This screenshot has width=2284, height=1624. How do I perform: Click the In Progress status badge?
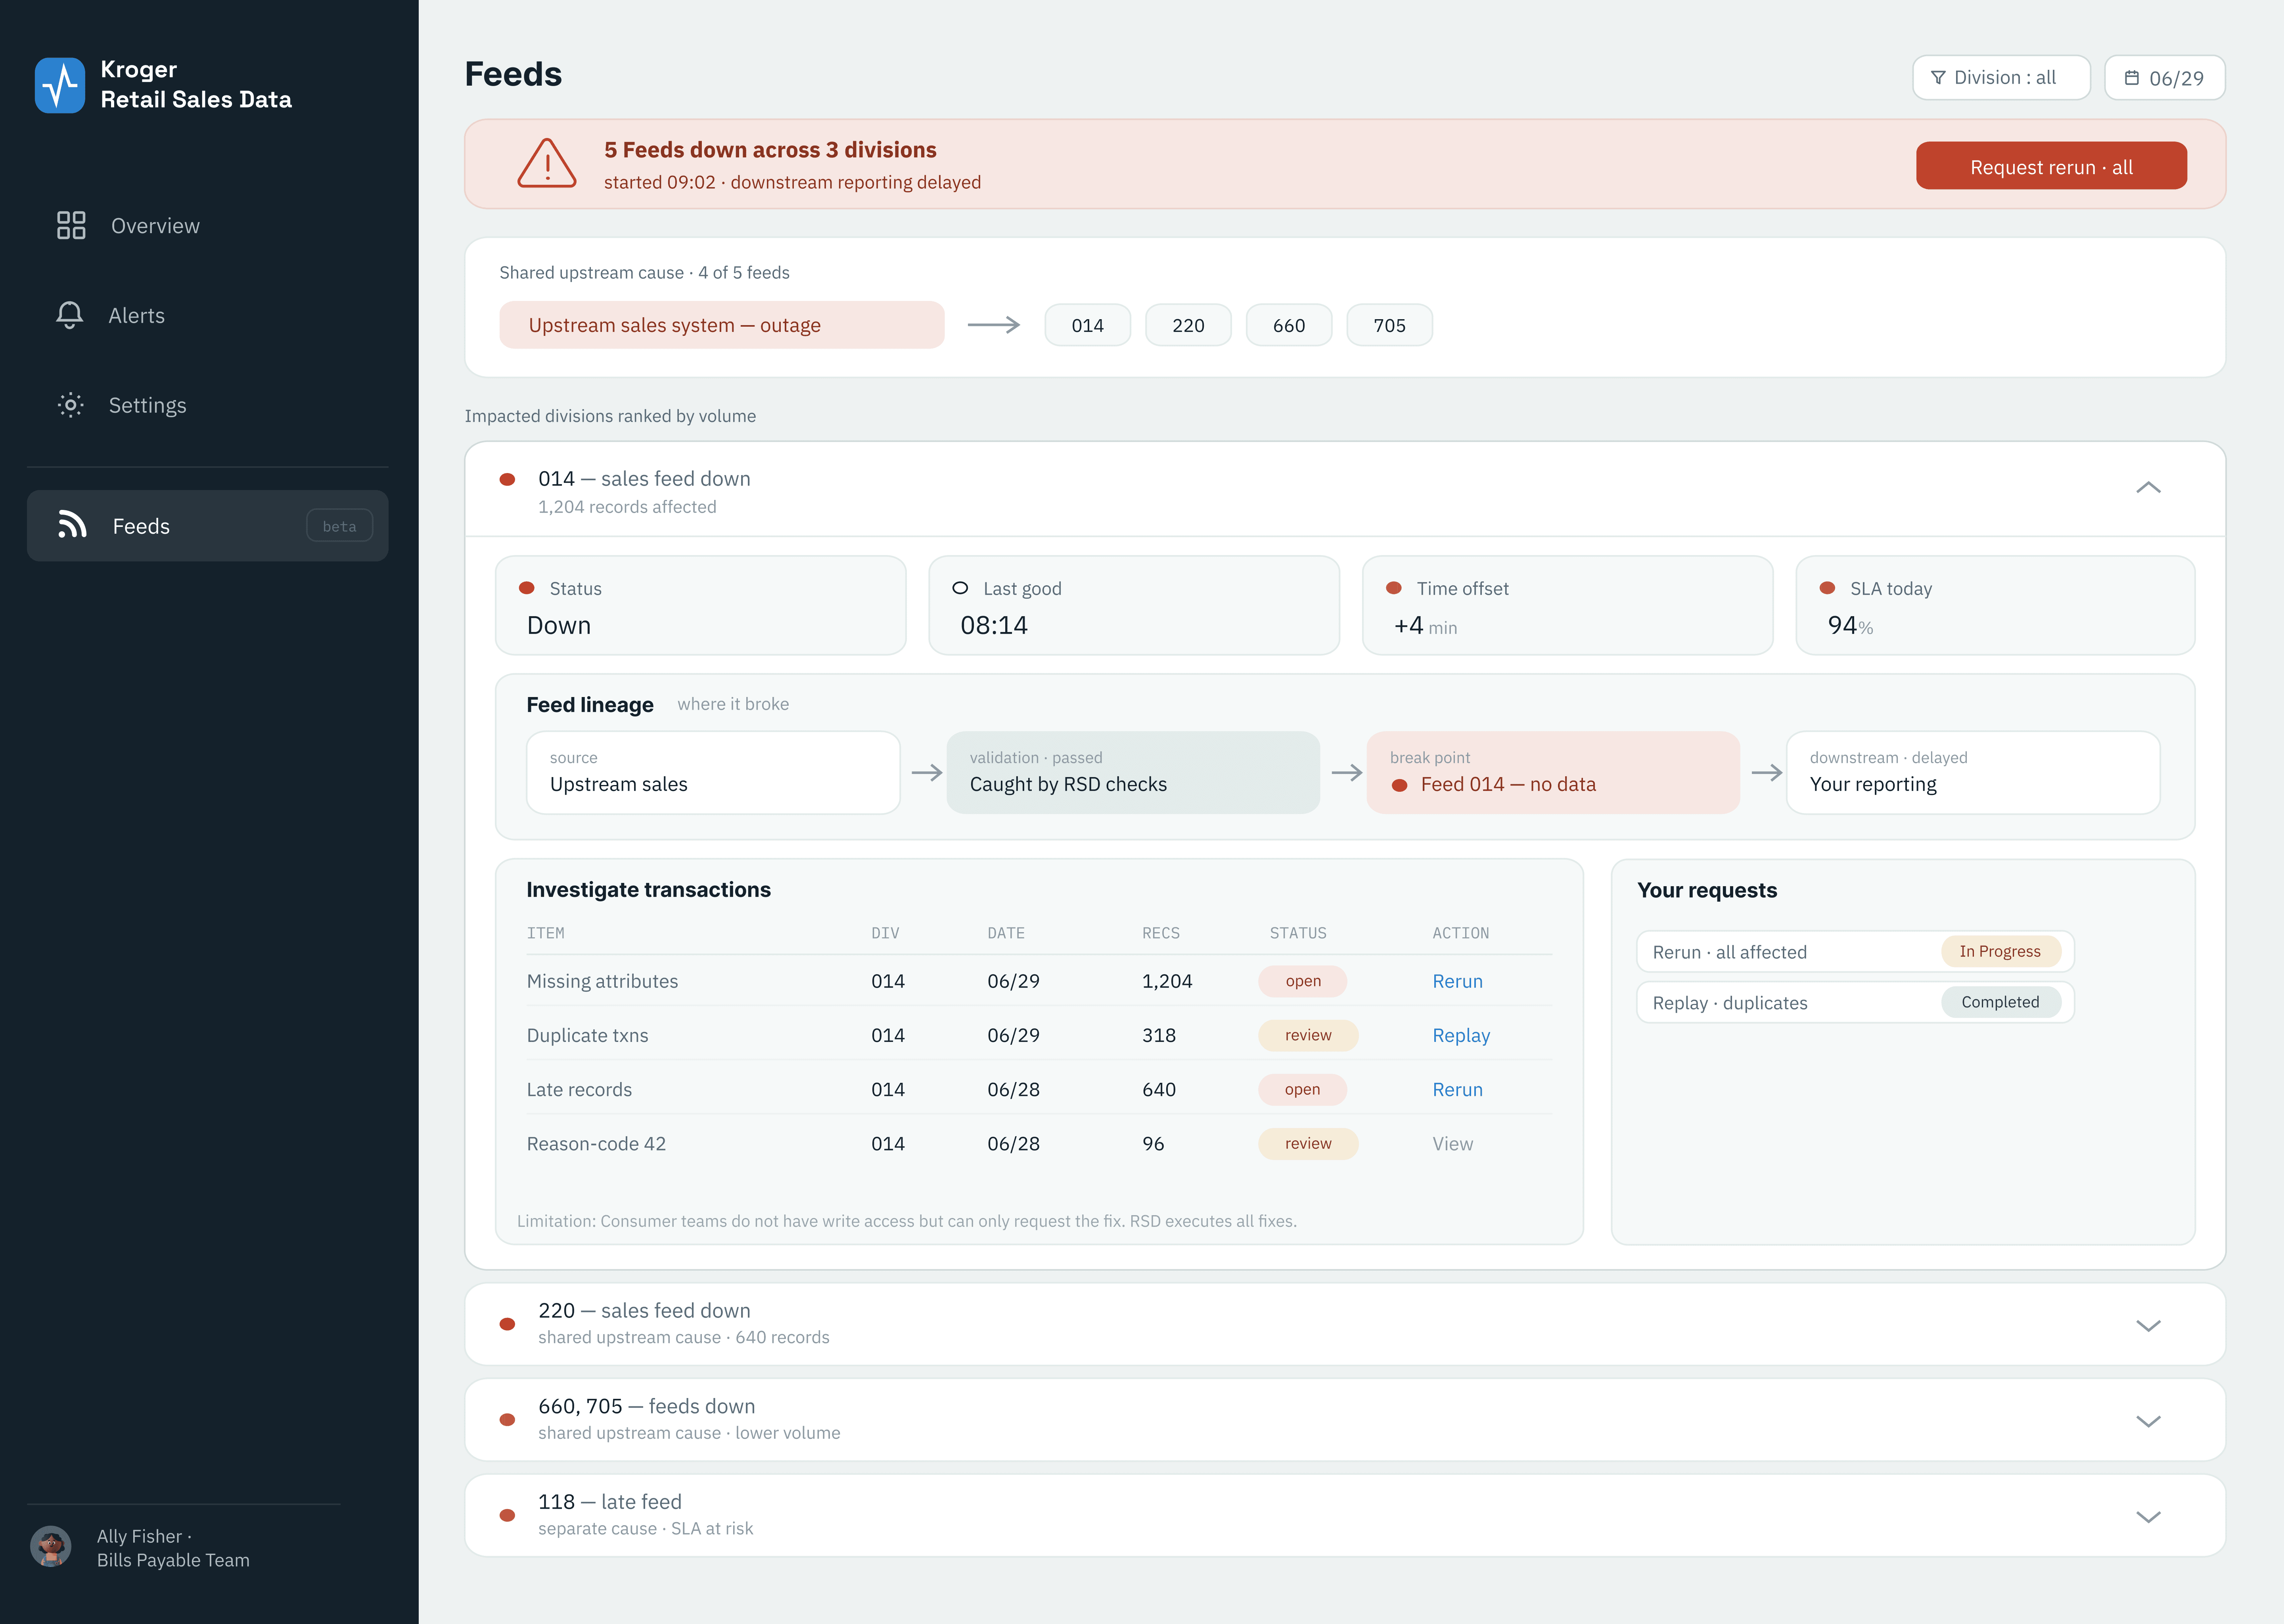[2000, 951]
